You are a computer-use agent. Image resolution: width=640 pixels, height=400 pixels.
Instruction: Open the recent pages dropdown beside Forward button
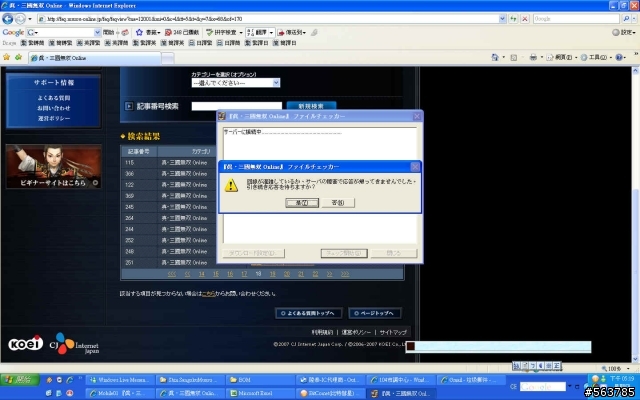pyautogui.click(x=29, y=19)
